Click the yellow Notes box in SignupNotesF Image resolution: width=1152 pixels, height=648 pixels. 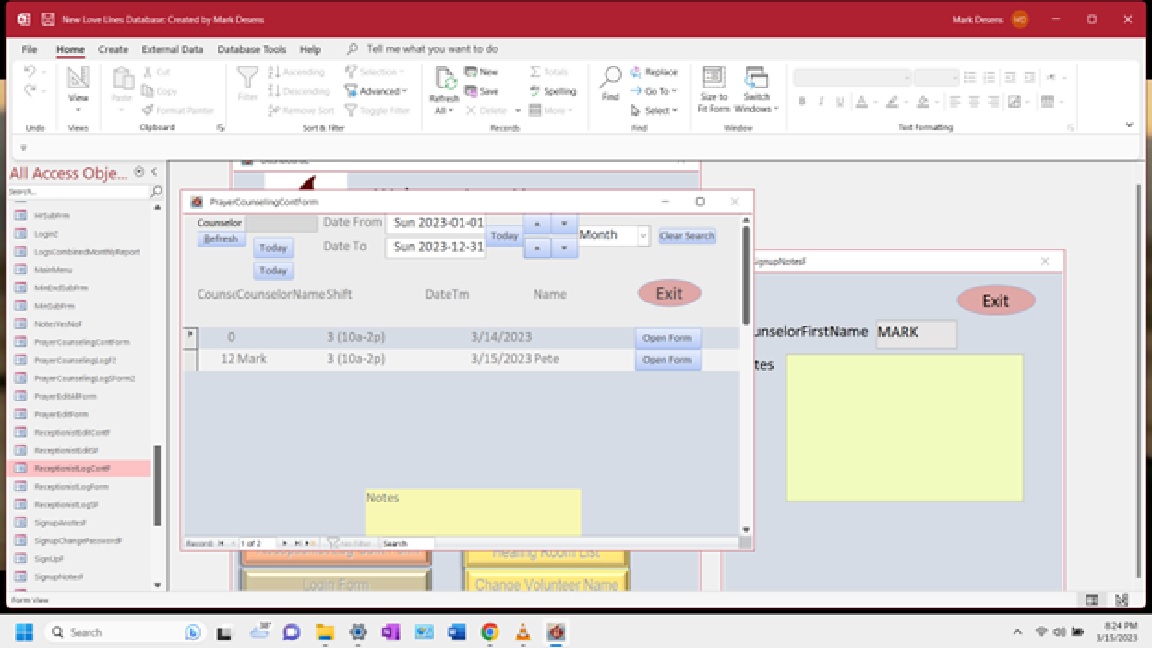(904, 427)
